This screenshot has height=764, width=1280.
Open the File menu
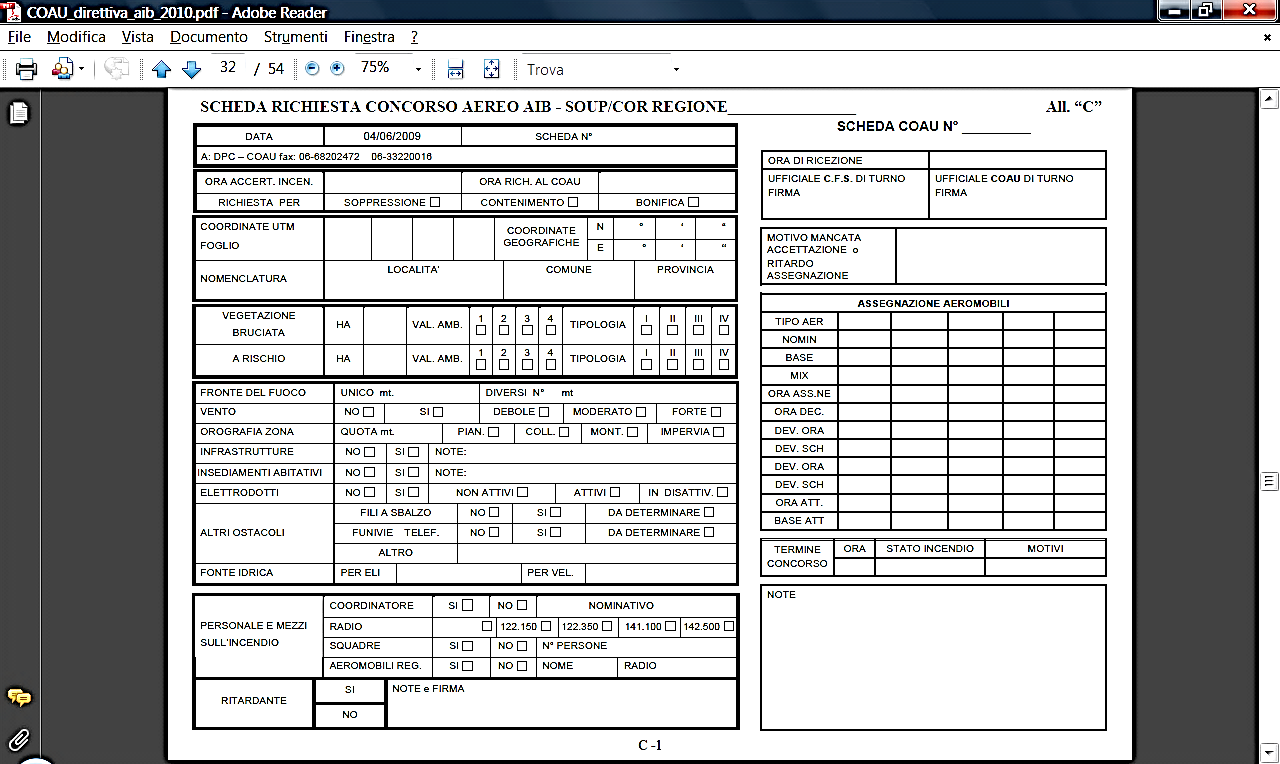coord(19,37)
